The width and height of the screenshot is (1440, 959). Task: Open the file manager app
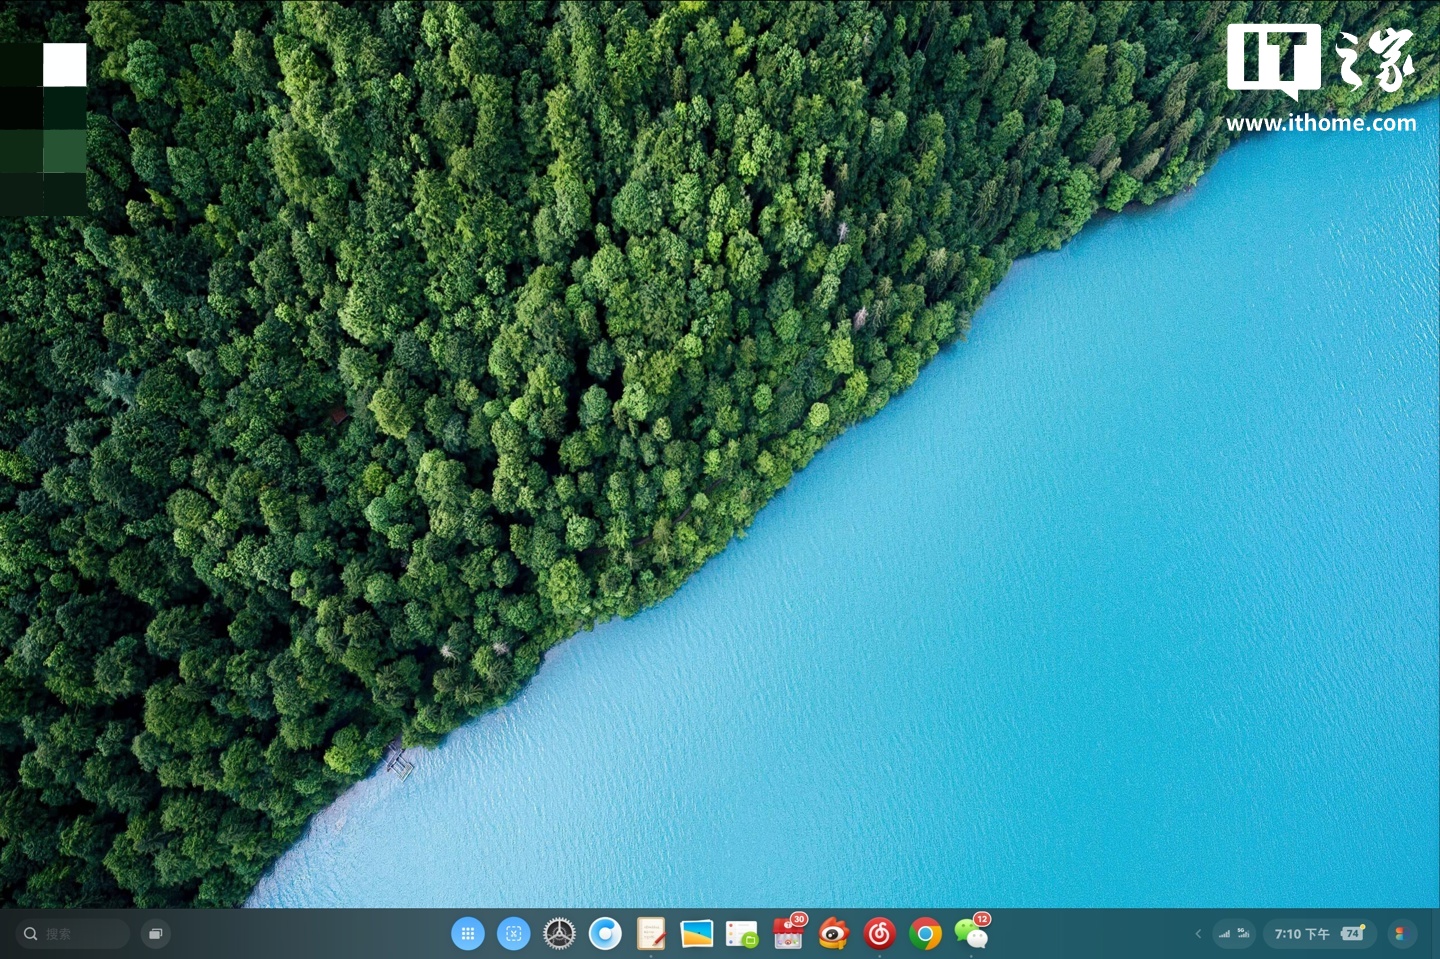(742, 934)
